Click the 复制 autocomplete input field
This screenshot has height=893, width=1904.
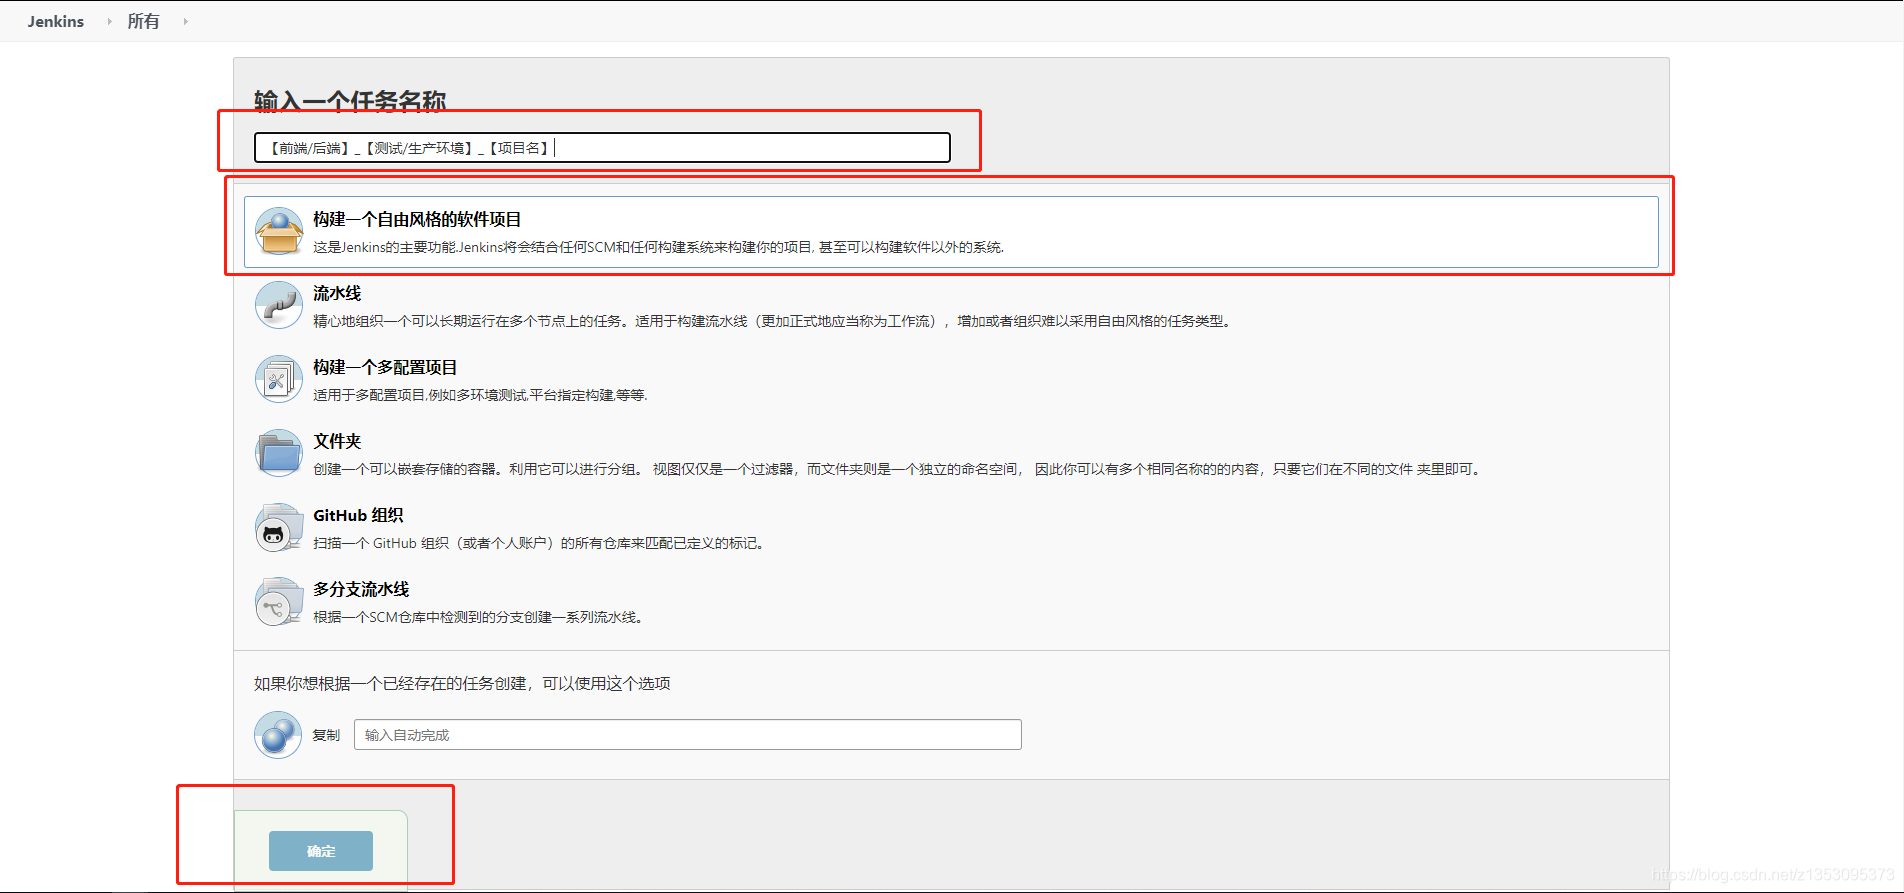click(x=688, y=735)
